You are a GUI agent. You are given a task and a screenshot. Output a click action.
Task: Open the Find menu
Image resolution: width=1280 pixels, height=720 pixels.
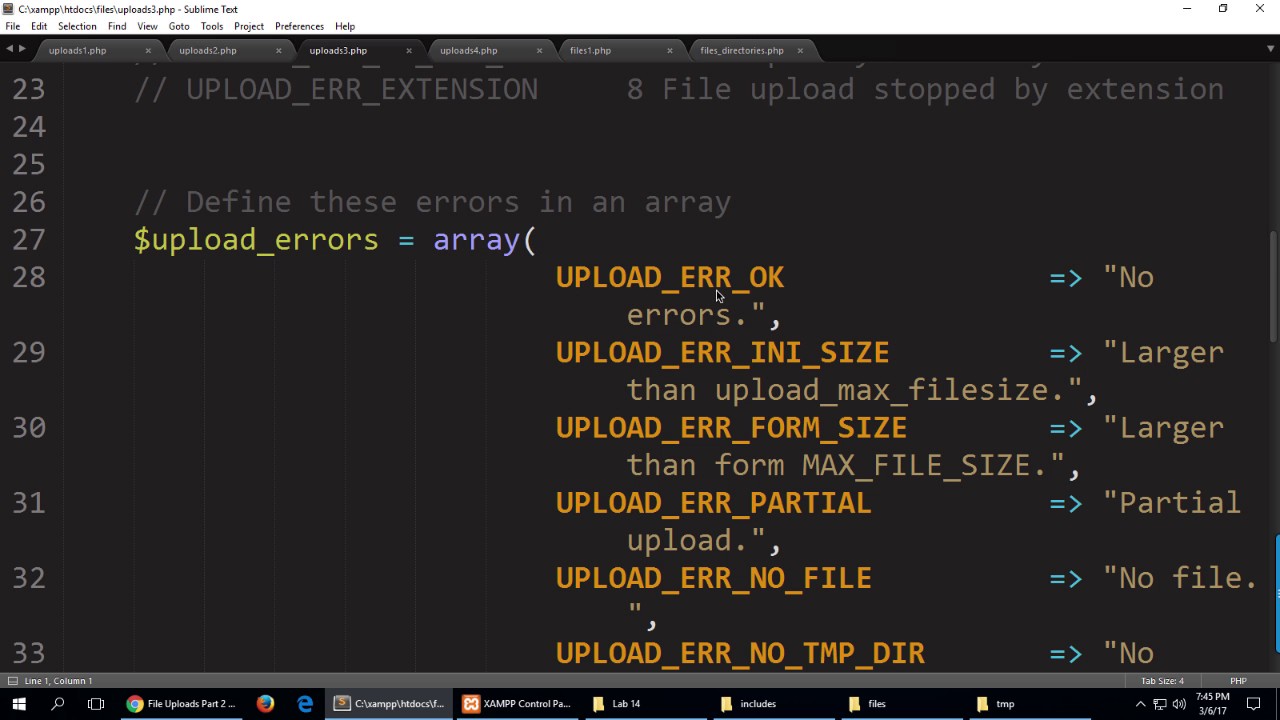117,26
